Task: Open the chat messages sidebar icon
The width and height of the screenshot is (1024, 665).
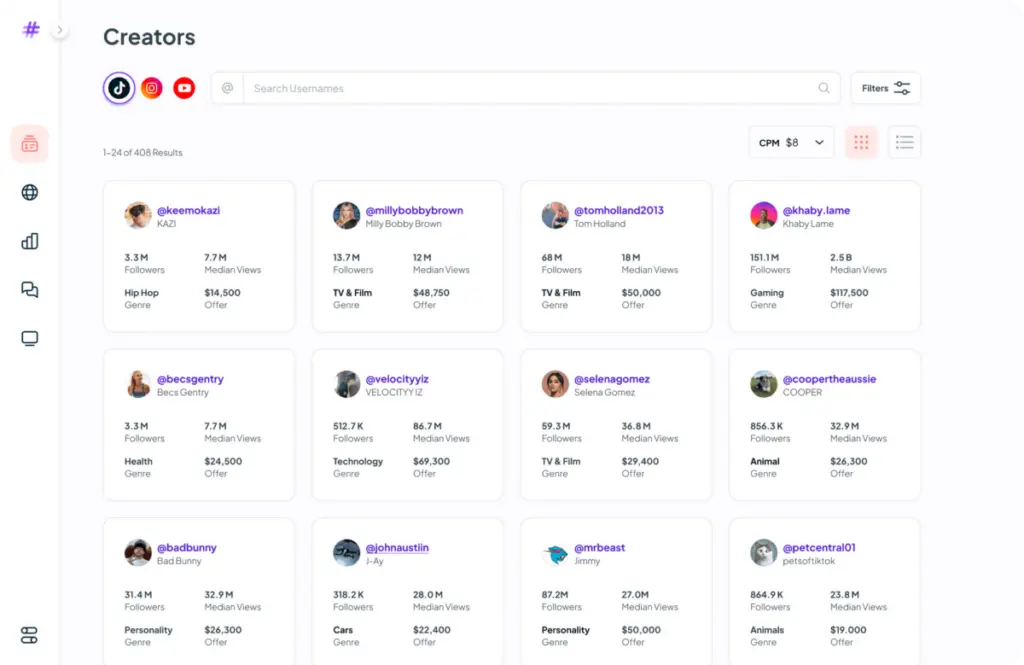Action: click(29, 289)
